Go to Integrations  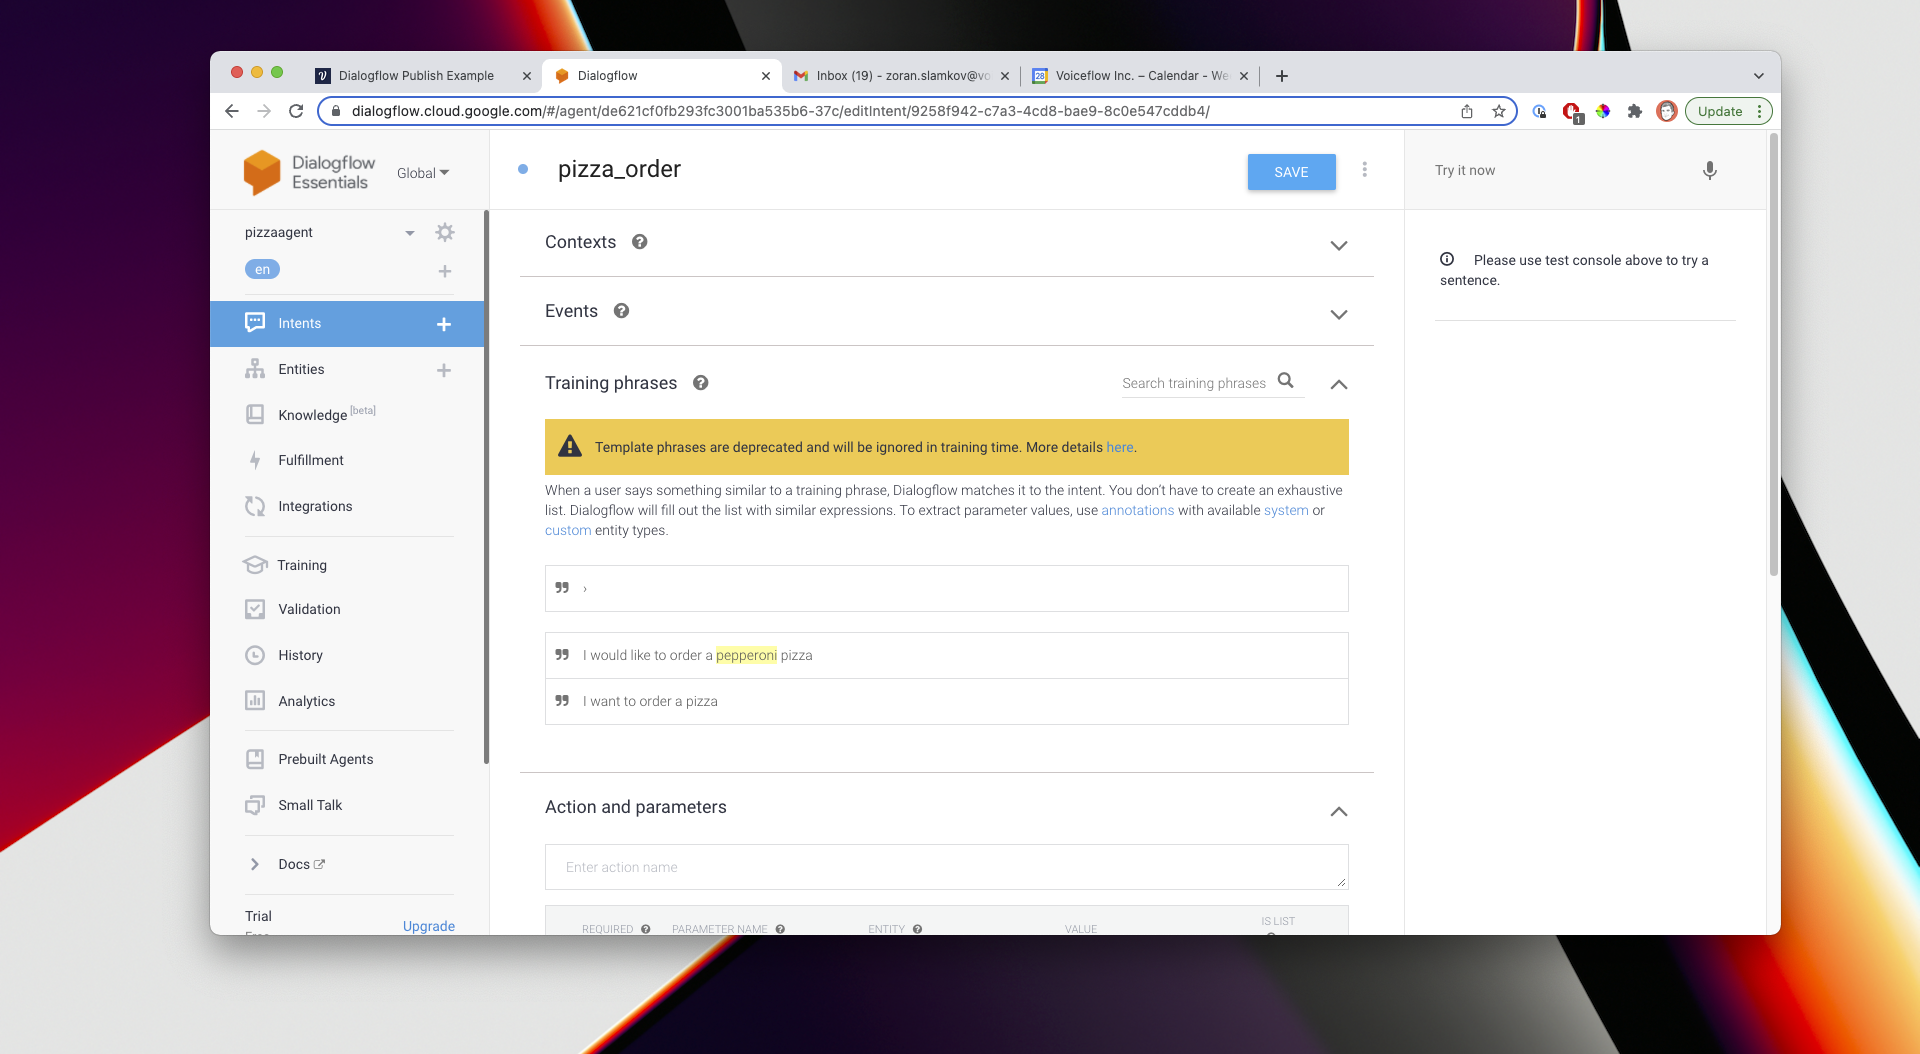(315, 506)
